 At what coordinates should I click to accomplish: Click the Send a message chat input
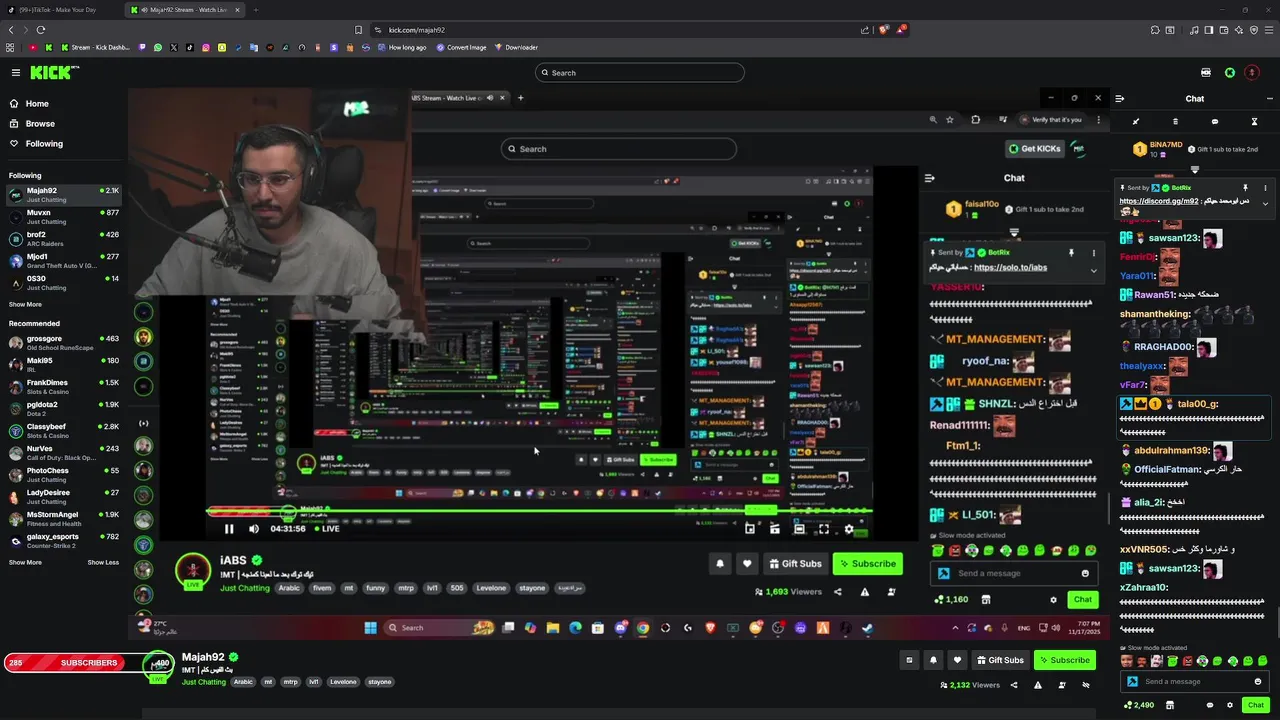(x=1196, y=681)
